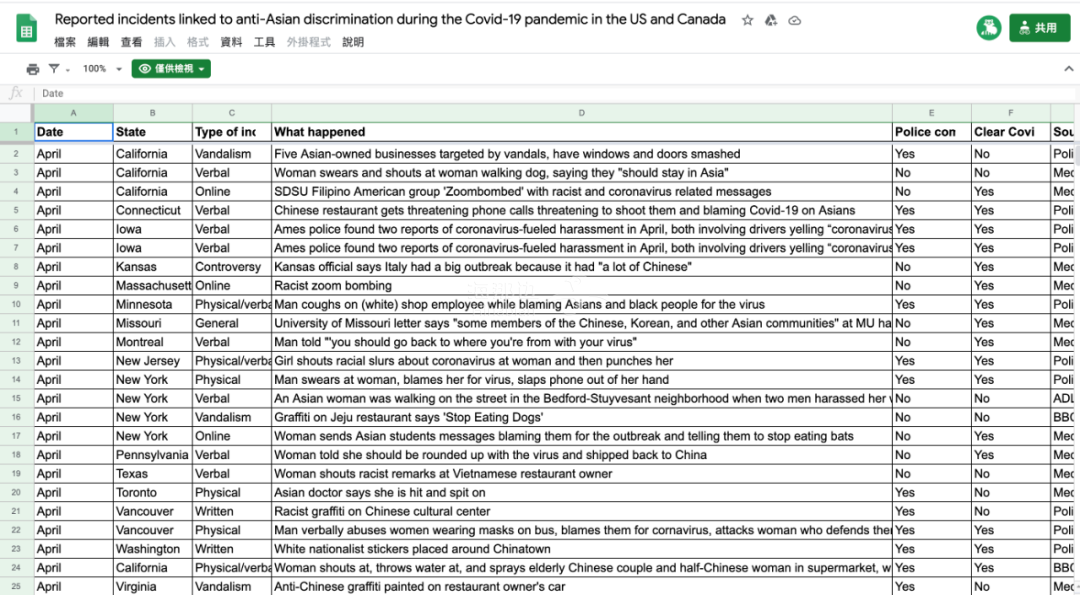Image resolution: width=1080 pixels, height=595 pixels.
Task: Click the Missouri cell
Action: [153, 323]
